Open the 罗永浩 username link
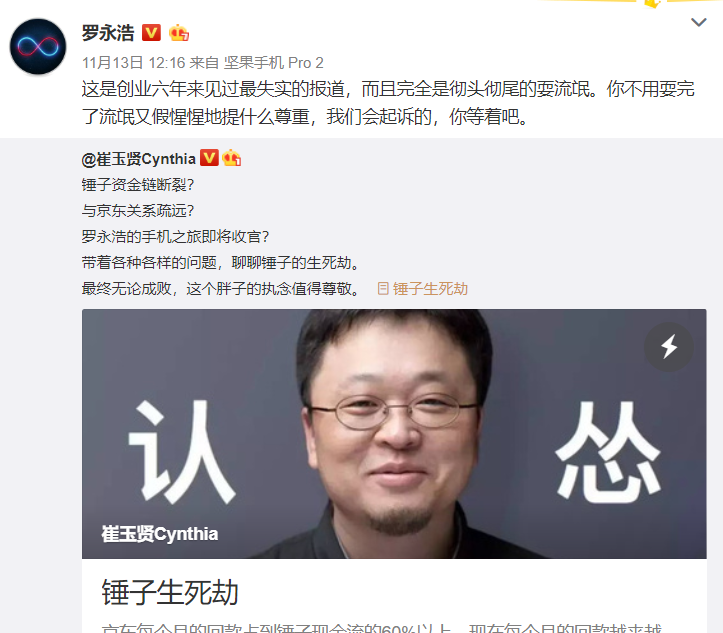723x633 pixels. (108, 33)
